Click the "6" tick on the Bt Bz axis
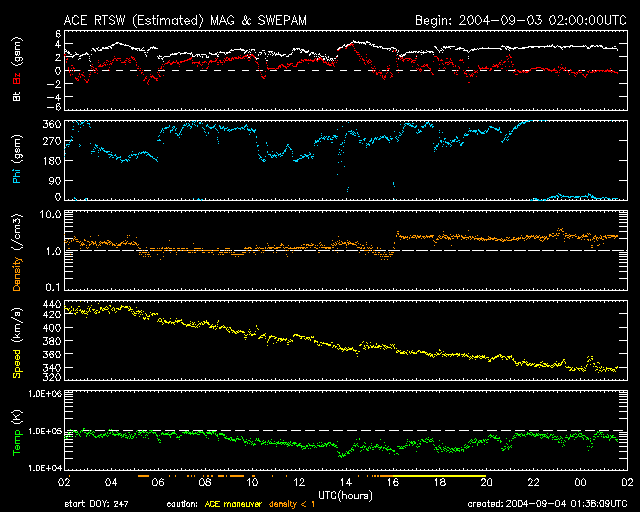The height and width of the screenshot is (512, 640). [x=58, y=34]
